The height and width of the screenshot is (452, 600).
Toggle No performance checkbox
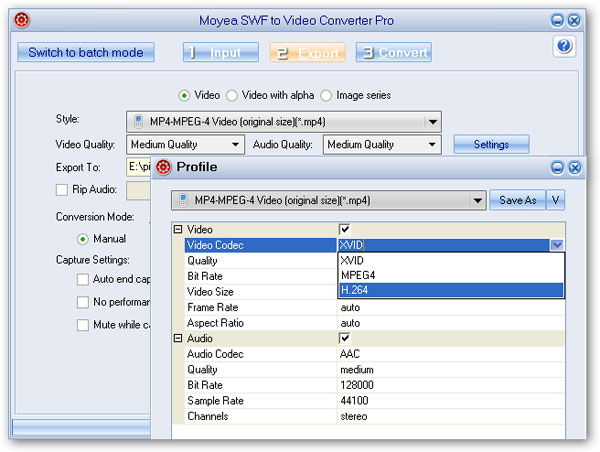click(x=83, y=302)
